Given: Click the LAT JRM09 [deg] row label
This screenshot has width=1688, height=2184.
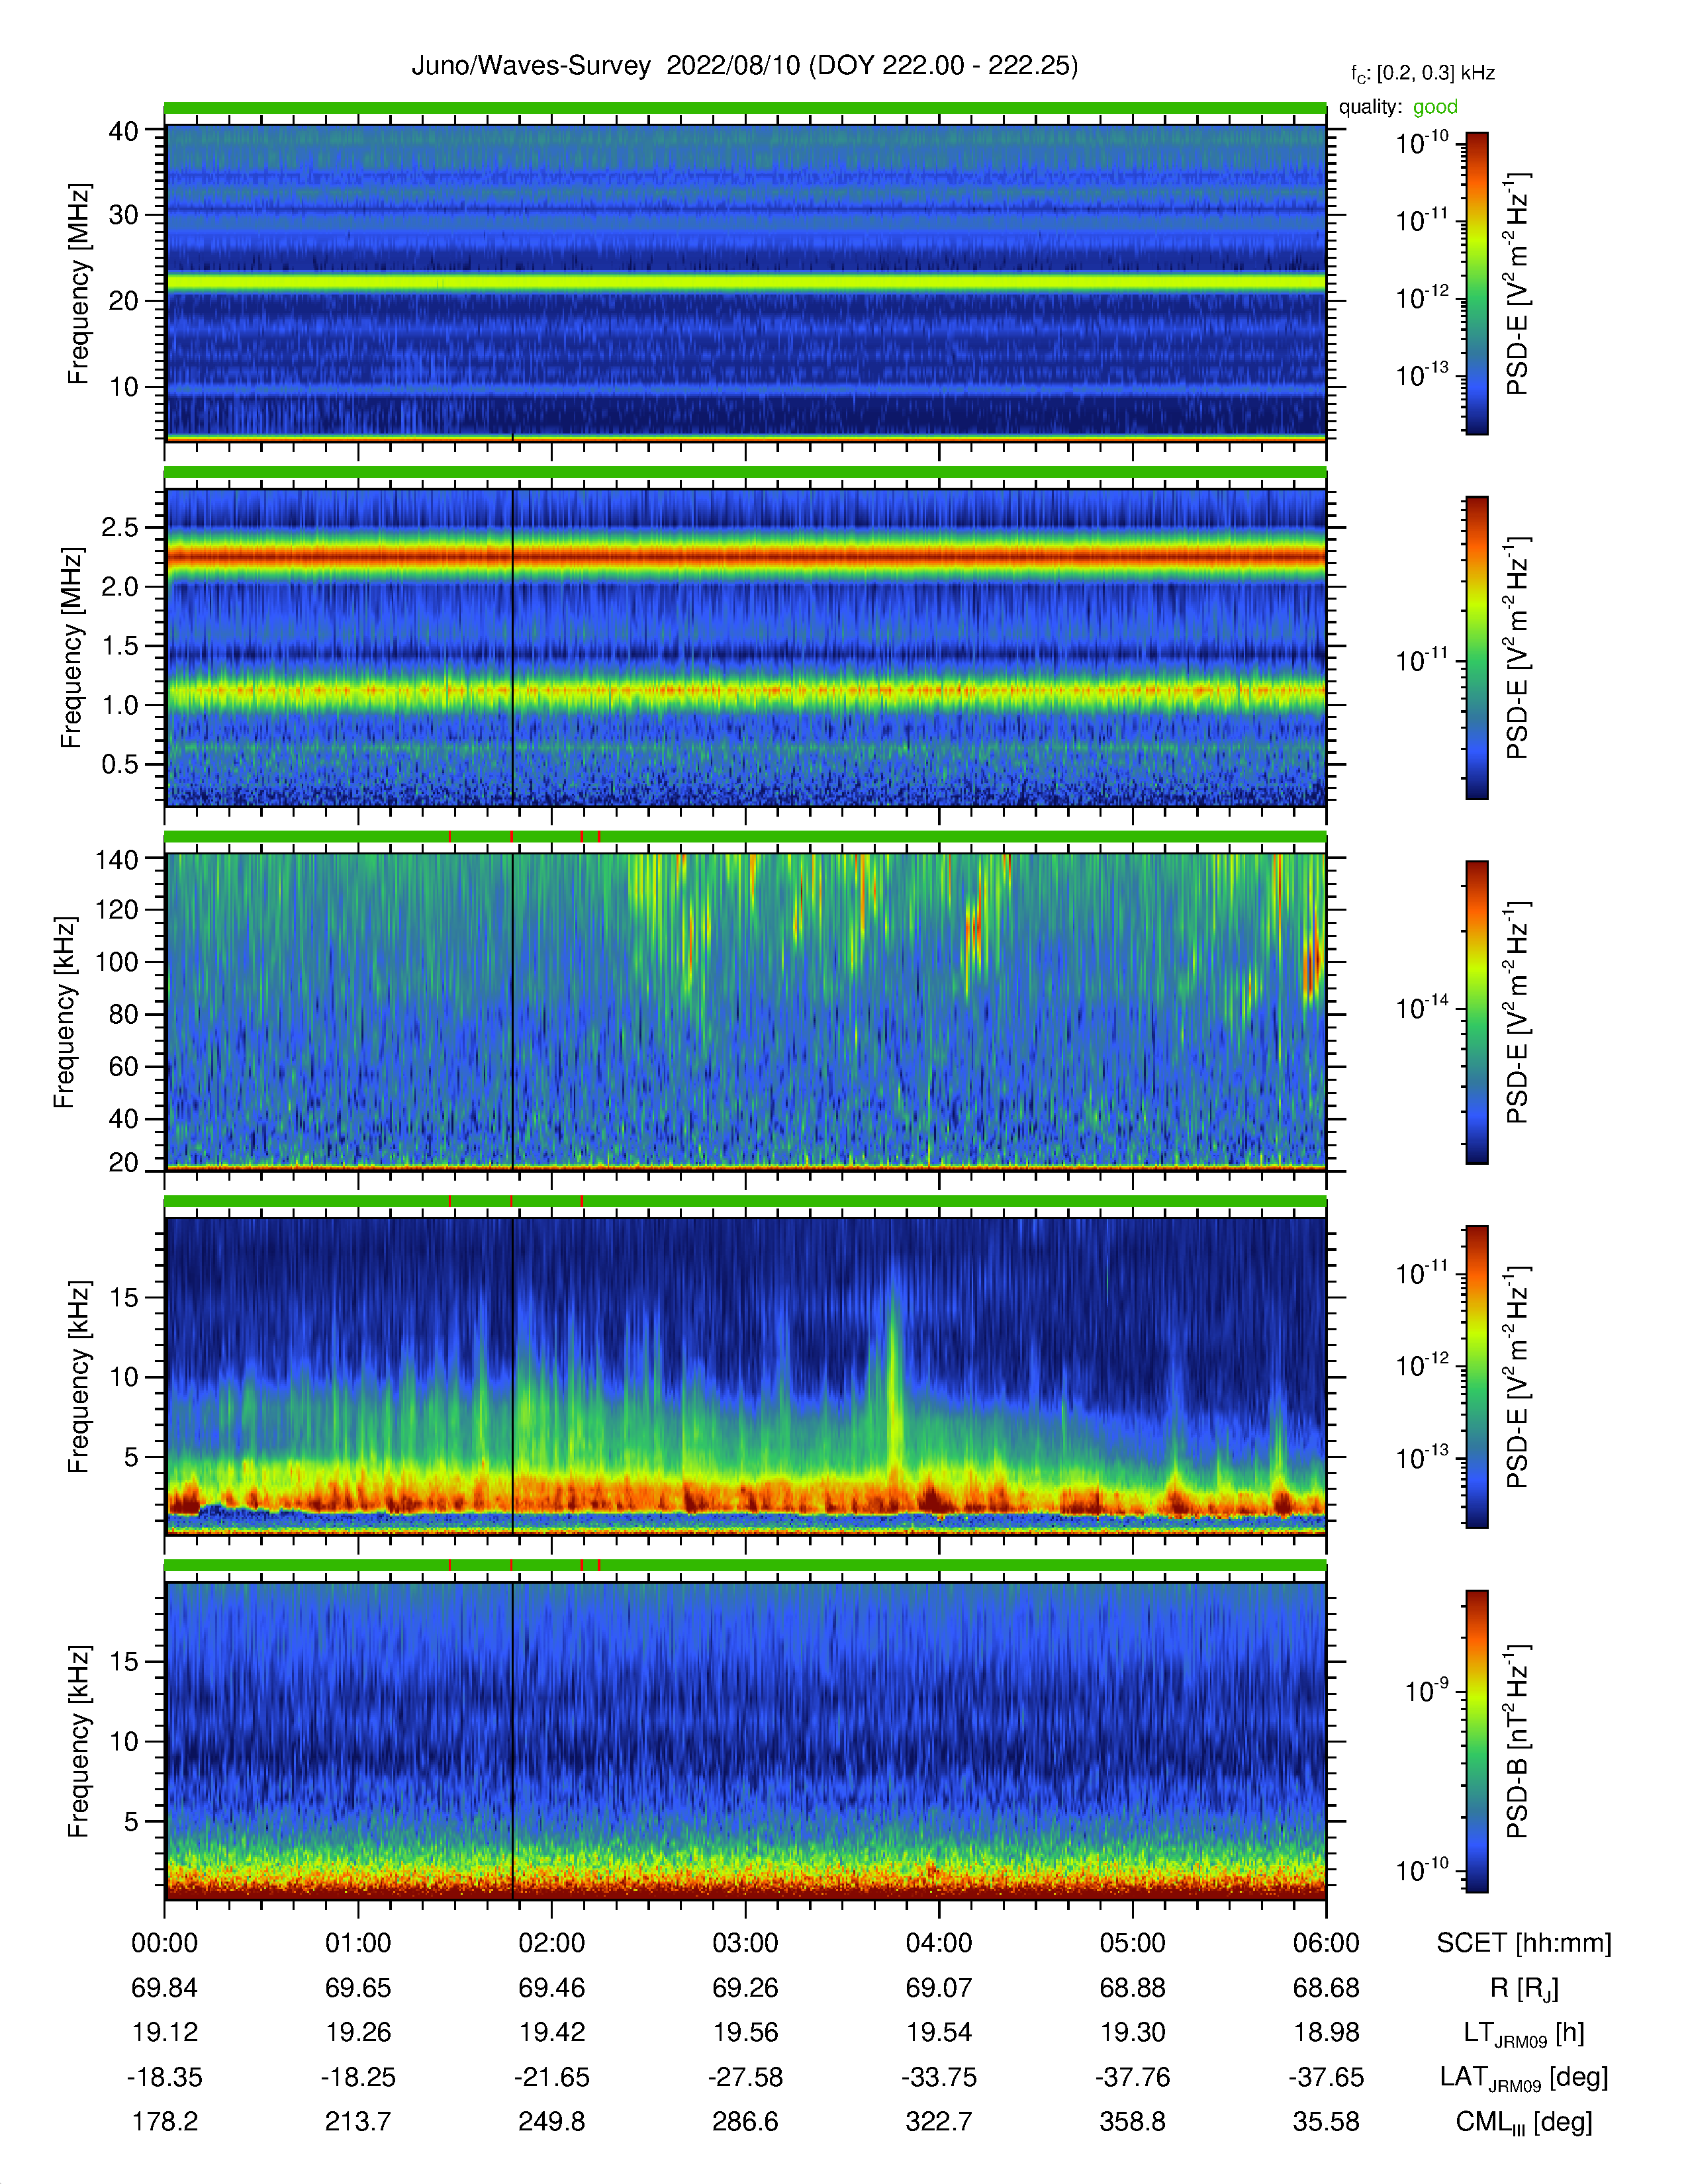Looking at the screenshot, I should click(1524, 2078).
